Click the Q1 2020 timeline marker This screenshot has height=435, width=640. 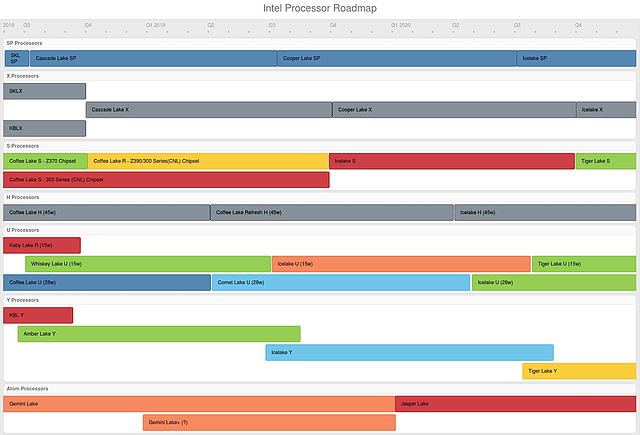(401, 23)
